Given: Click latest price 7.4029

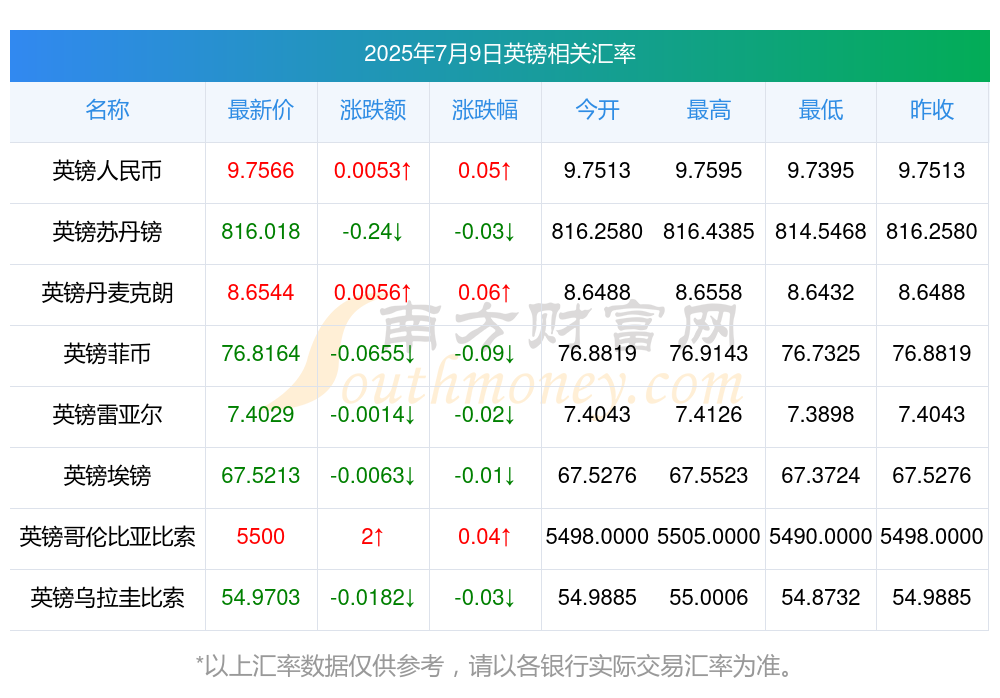Looking at the screenshot, I should pos(261,415).
